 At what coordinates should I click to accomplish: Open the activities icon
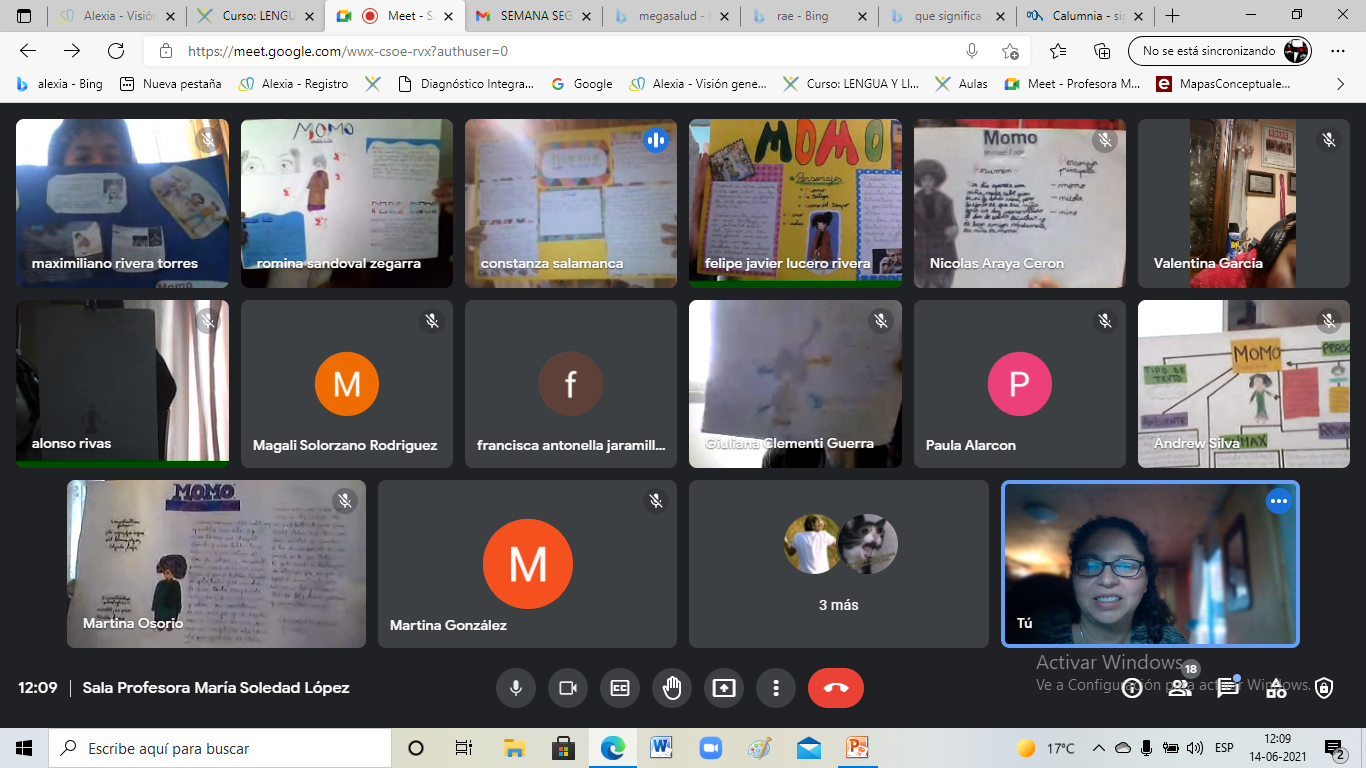point(1275,688)
